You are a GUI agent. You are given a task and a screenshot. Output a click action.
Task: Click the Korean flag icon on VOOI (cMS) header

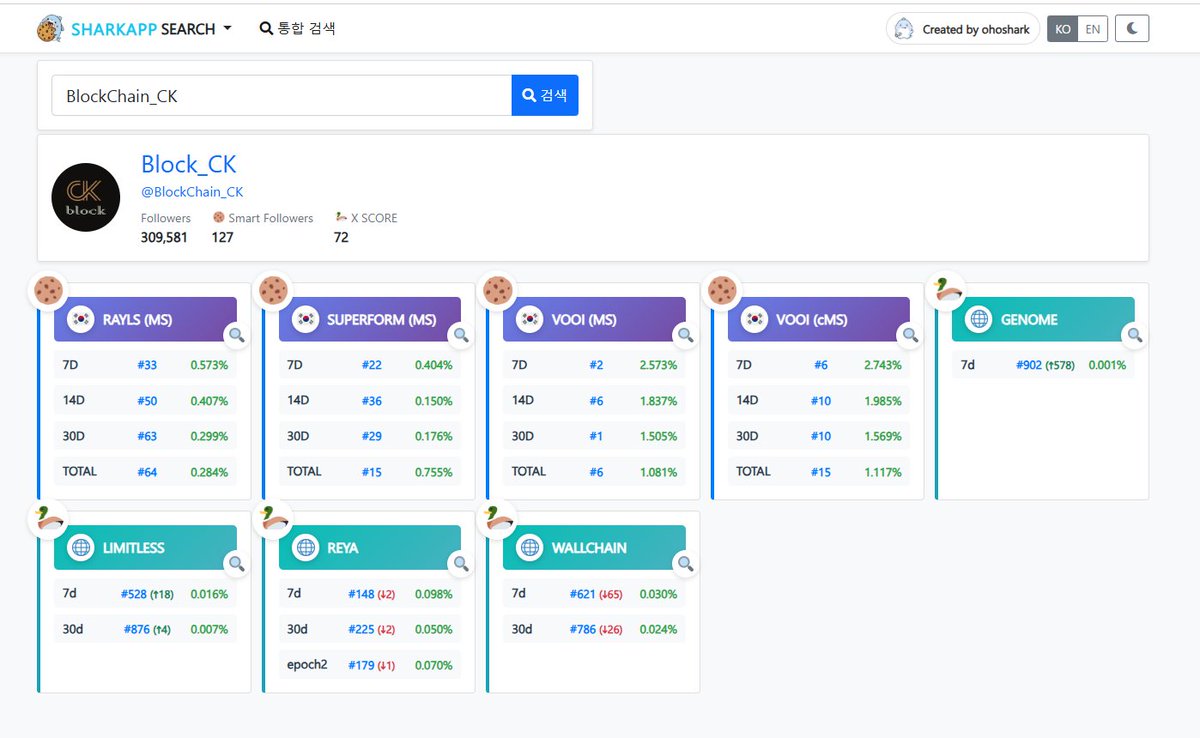(x=755, y=320)
